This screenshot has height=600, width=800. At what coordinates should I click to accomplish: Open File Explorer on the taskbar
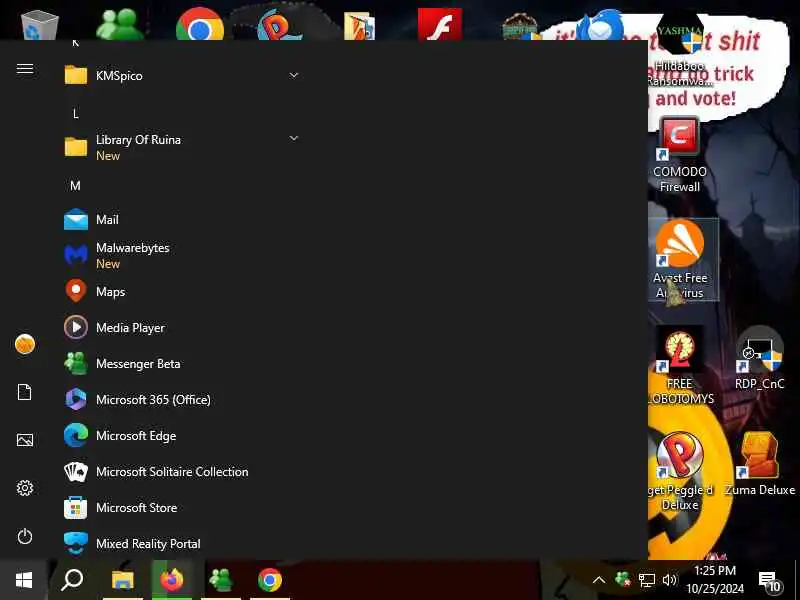point(123,580)
